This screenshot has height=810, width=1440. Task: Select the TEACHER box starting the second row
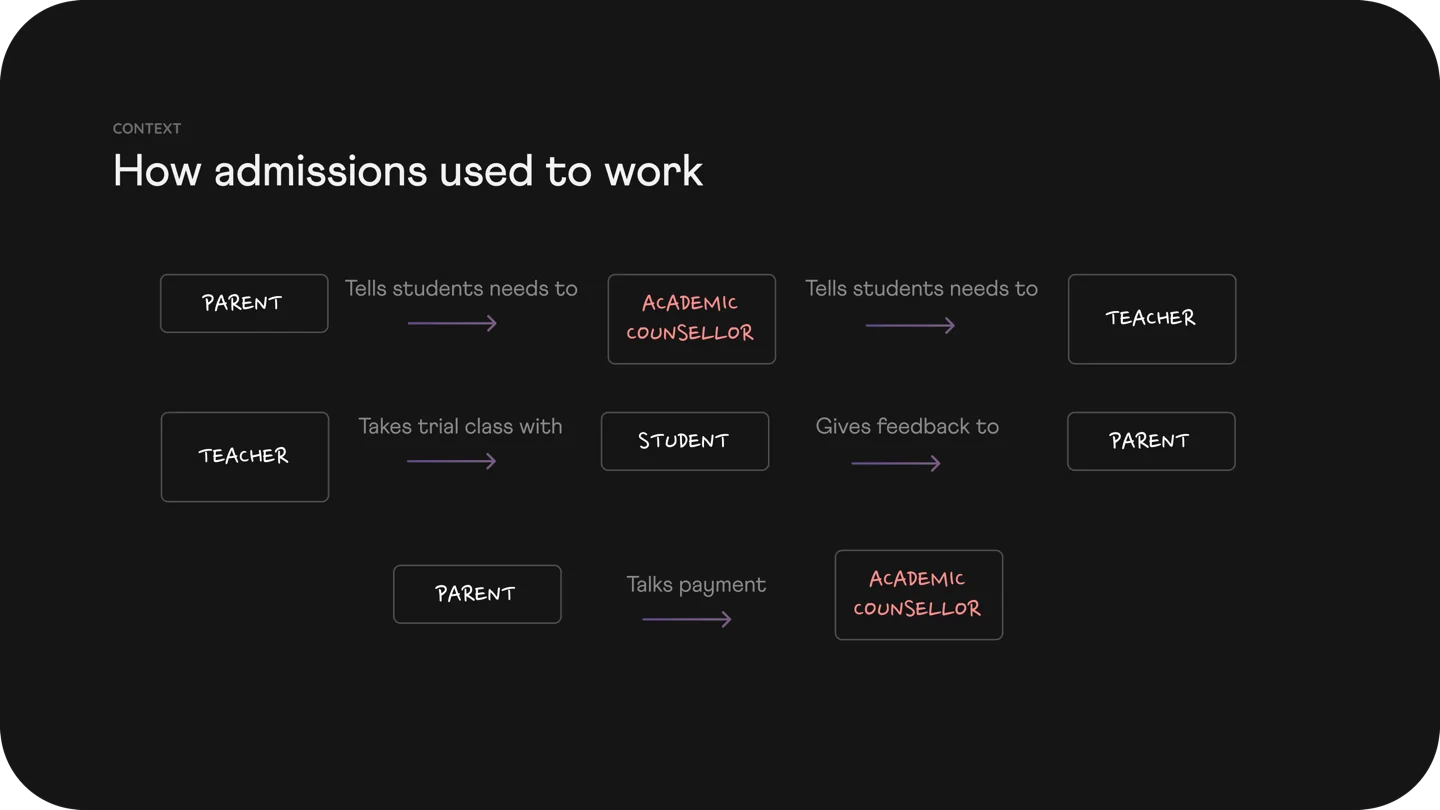click(245, 457)
